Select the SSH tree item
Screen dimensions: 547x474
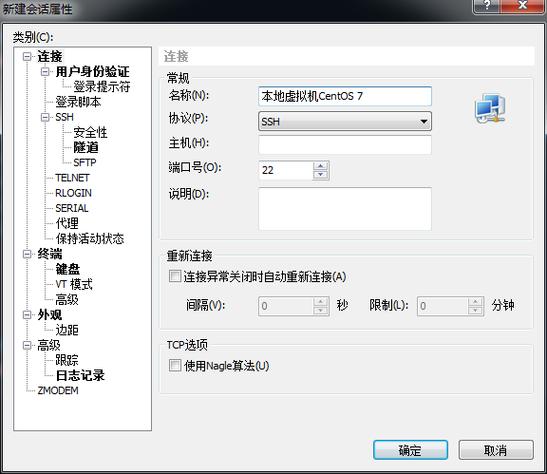[65, 117]
